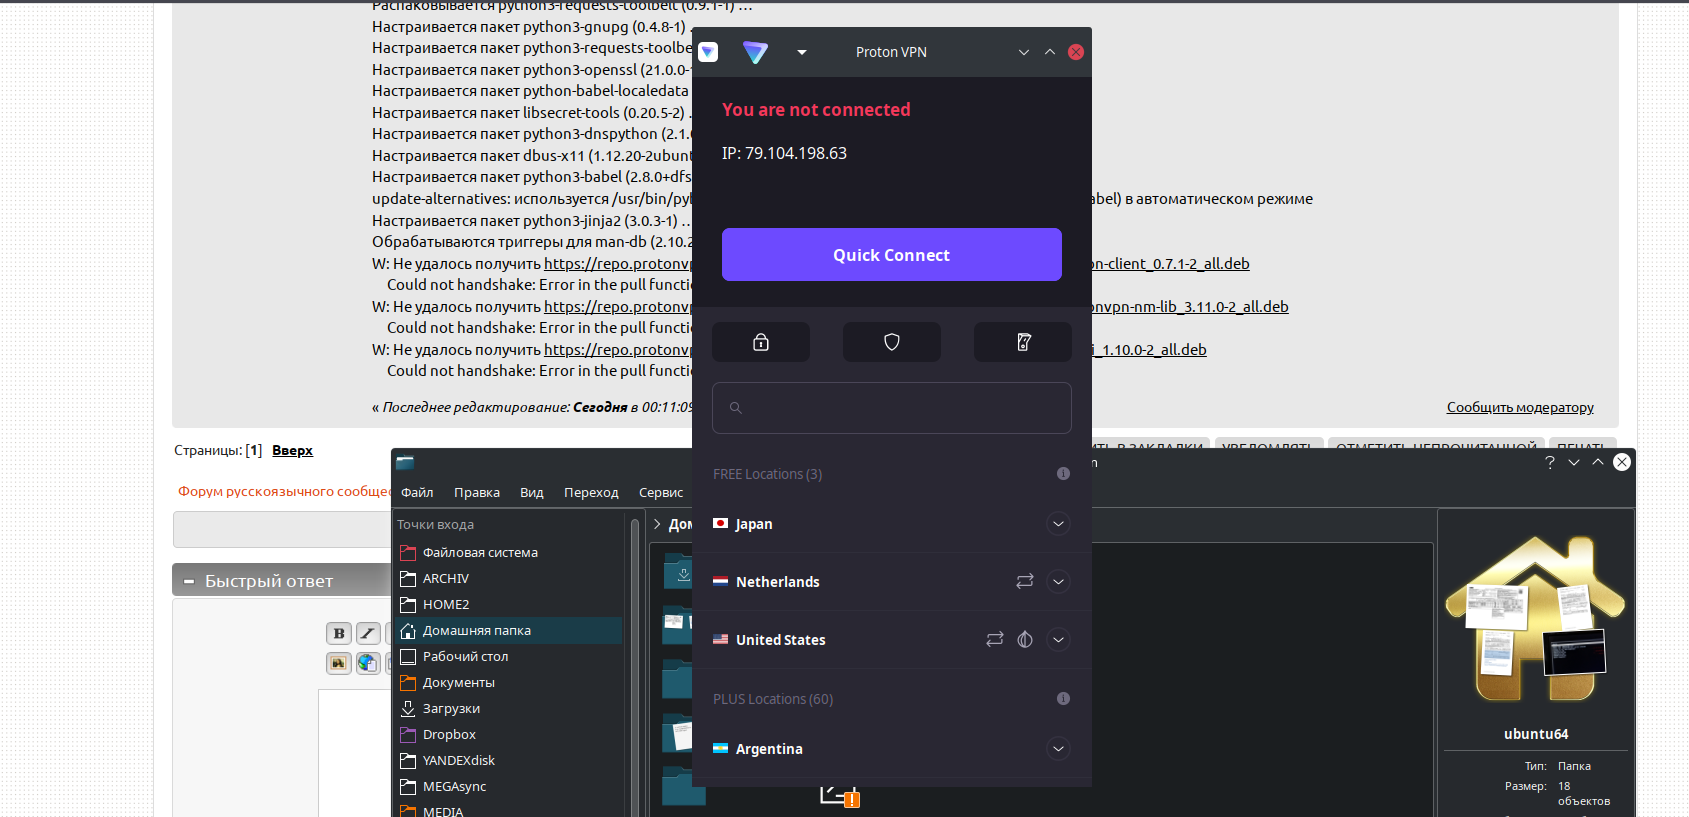The width and height of the screenshot is (1689, 817).
Task: Collapse the Быстрый ответ section
Action: (x=189, y=581)
